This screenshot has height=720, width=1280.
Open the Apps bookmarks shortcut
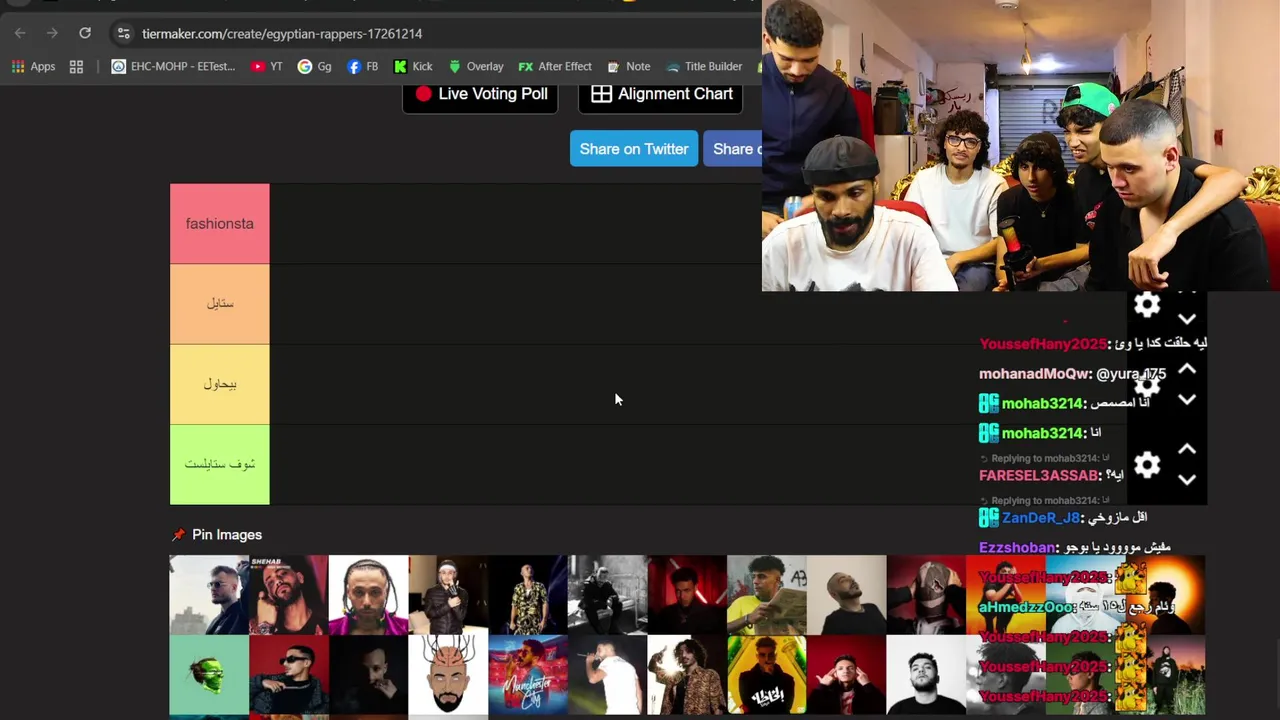tap(33, 66)
